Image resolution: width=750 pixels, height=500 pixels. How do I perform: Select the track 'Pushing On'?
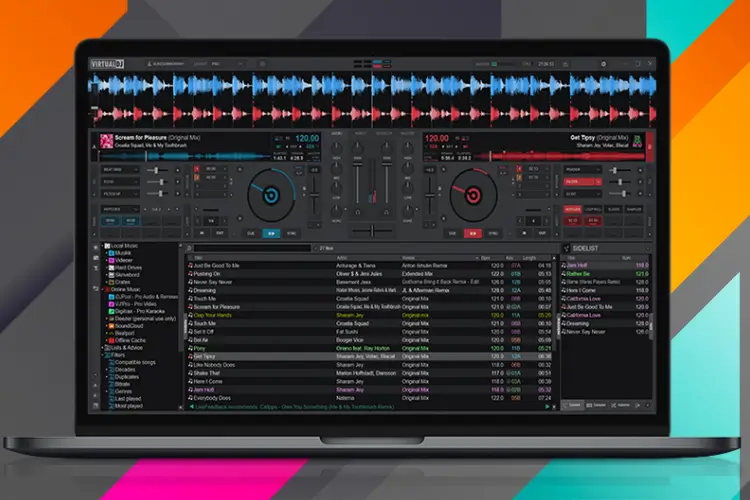[369, 274]
